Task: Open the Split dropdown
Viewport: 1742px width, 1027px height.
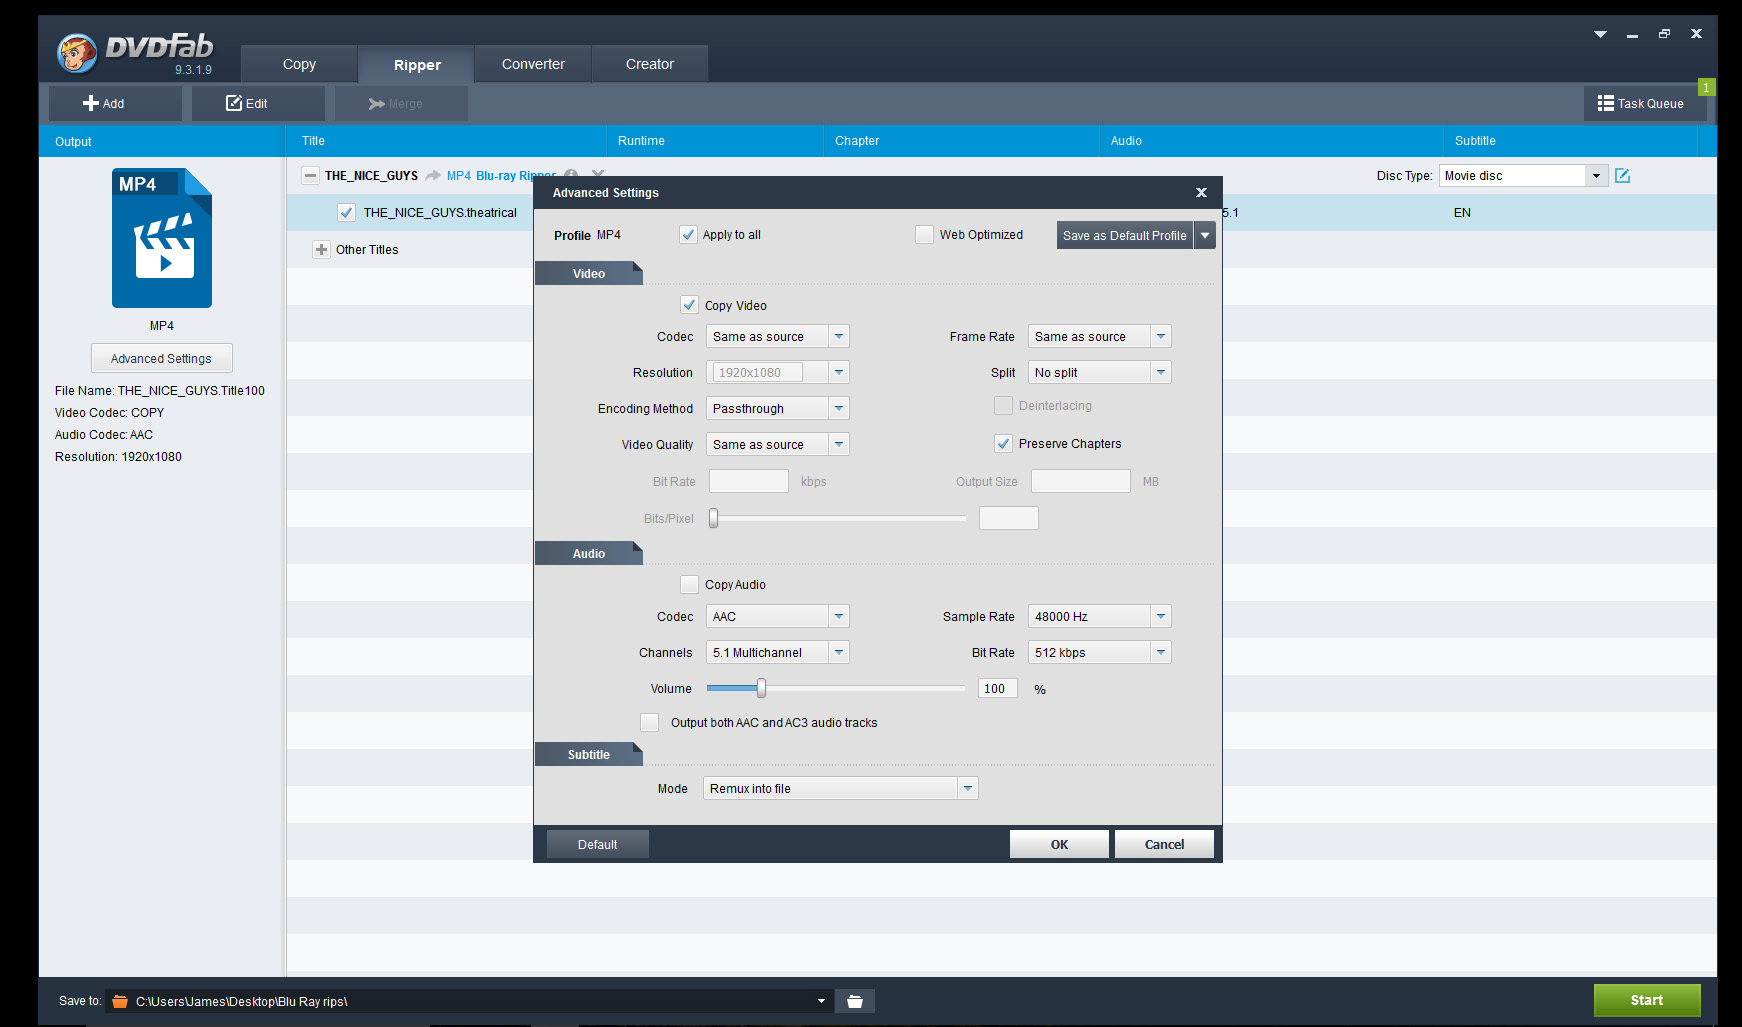Action: pos(1099,373)
